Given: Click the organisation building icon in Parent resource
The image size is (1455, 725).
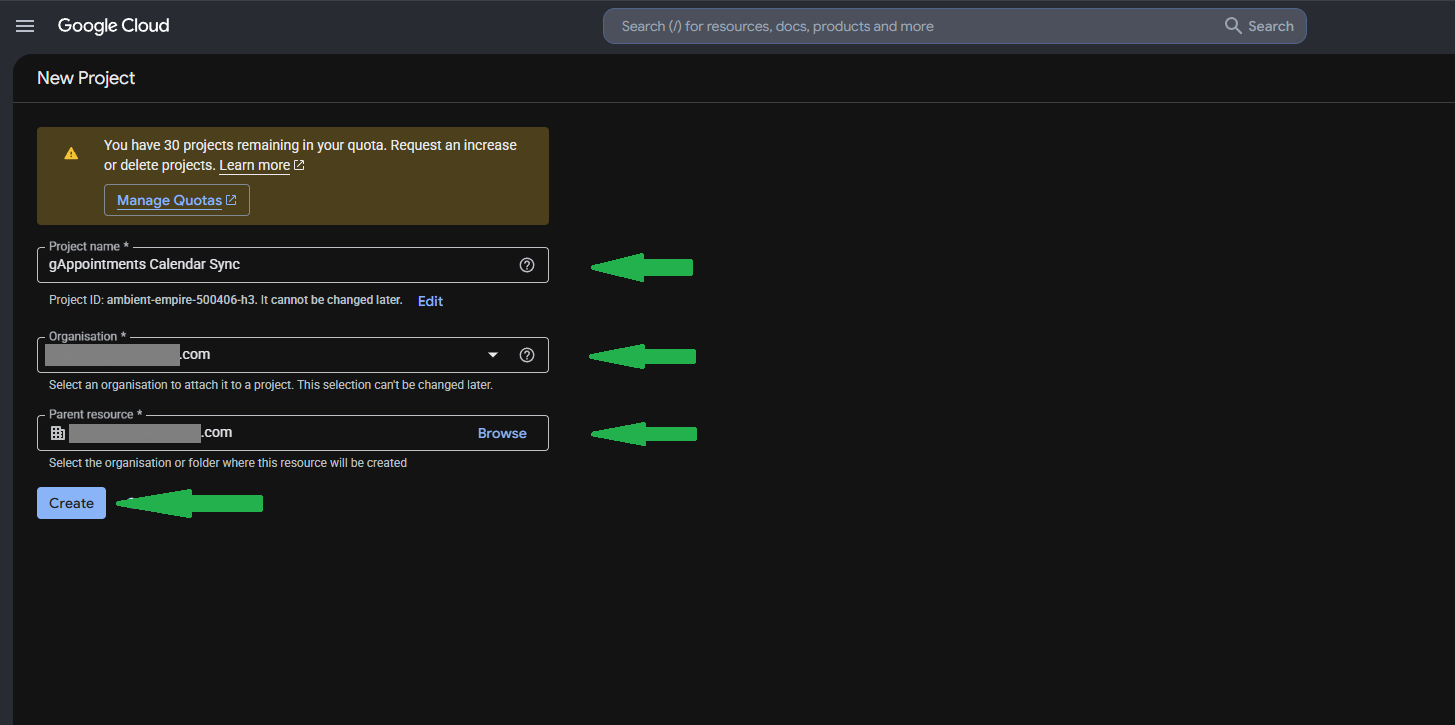Looking at the screenshot, I should [x=58, y=433].
